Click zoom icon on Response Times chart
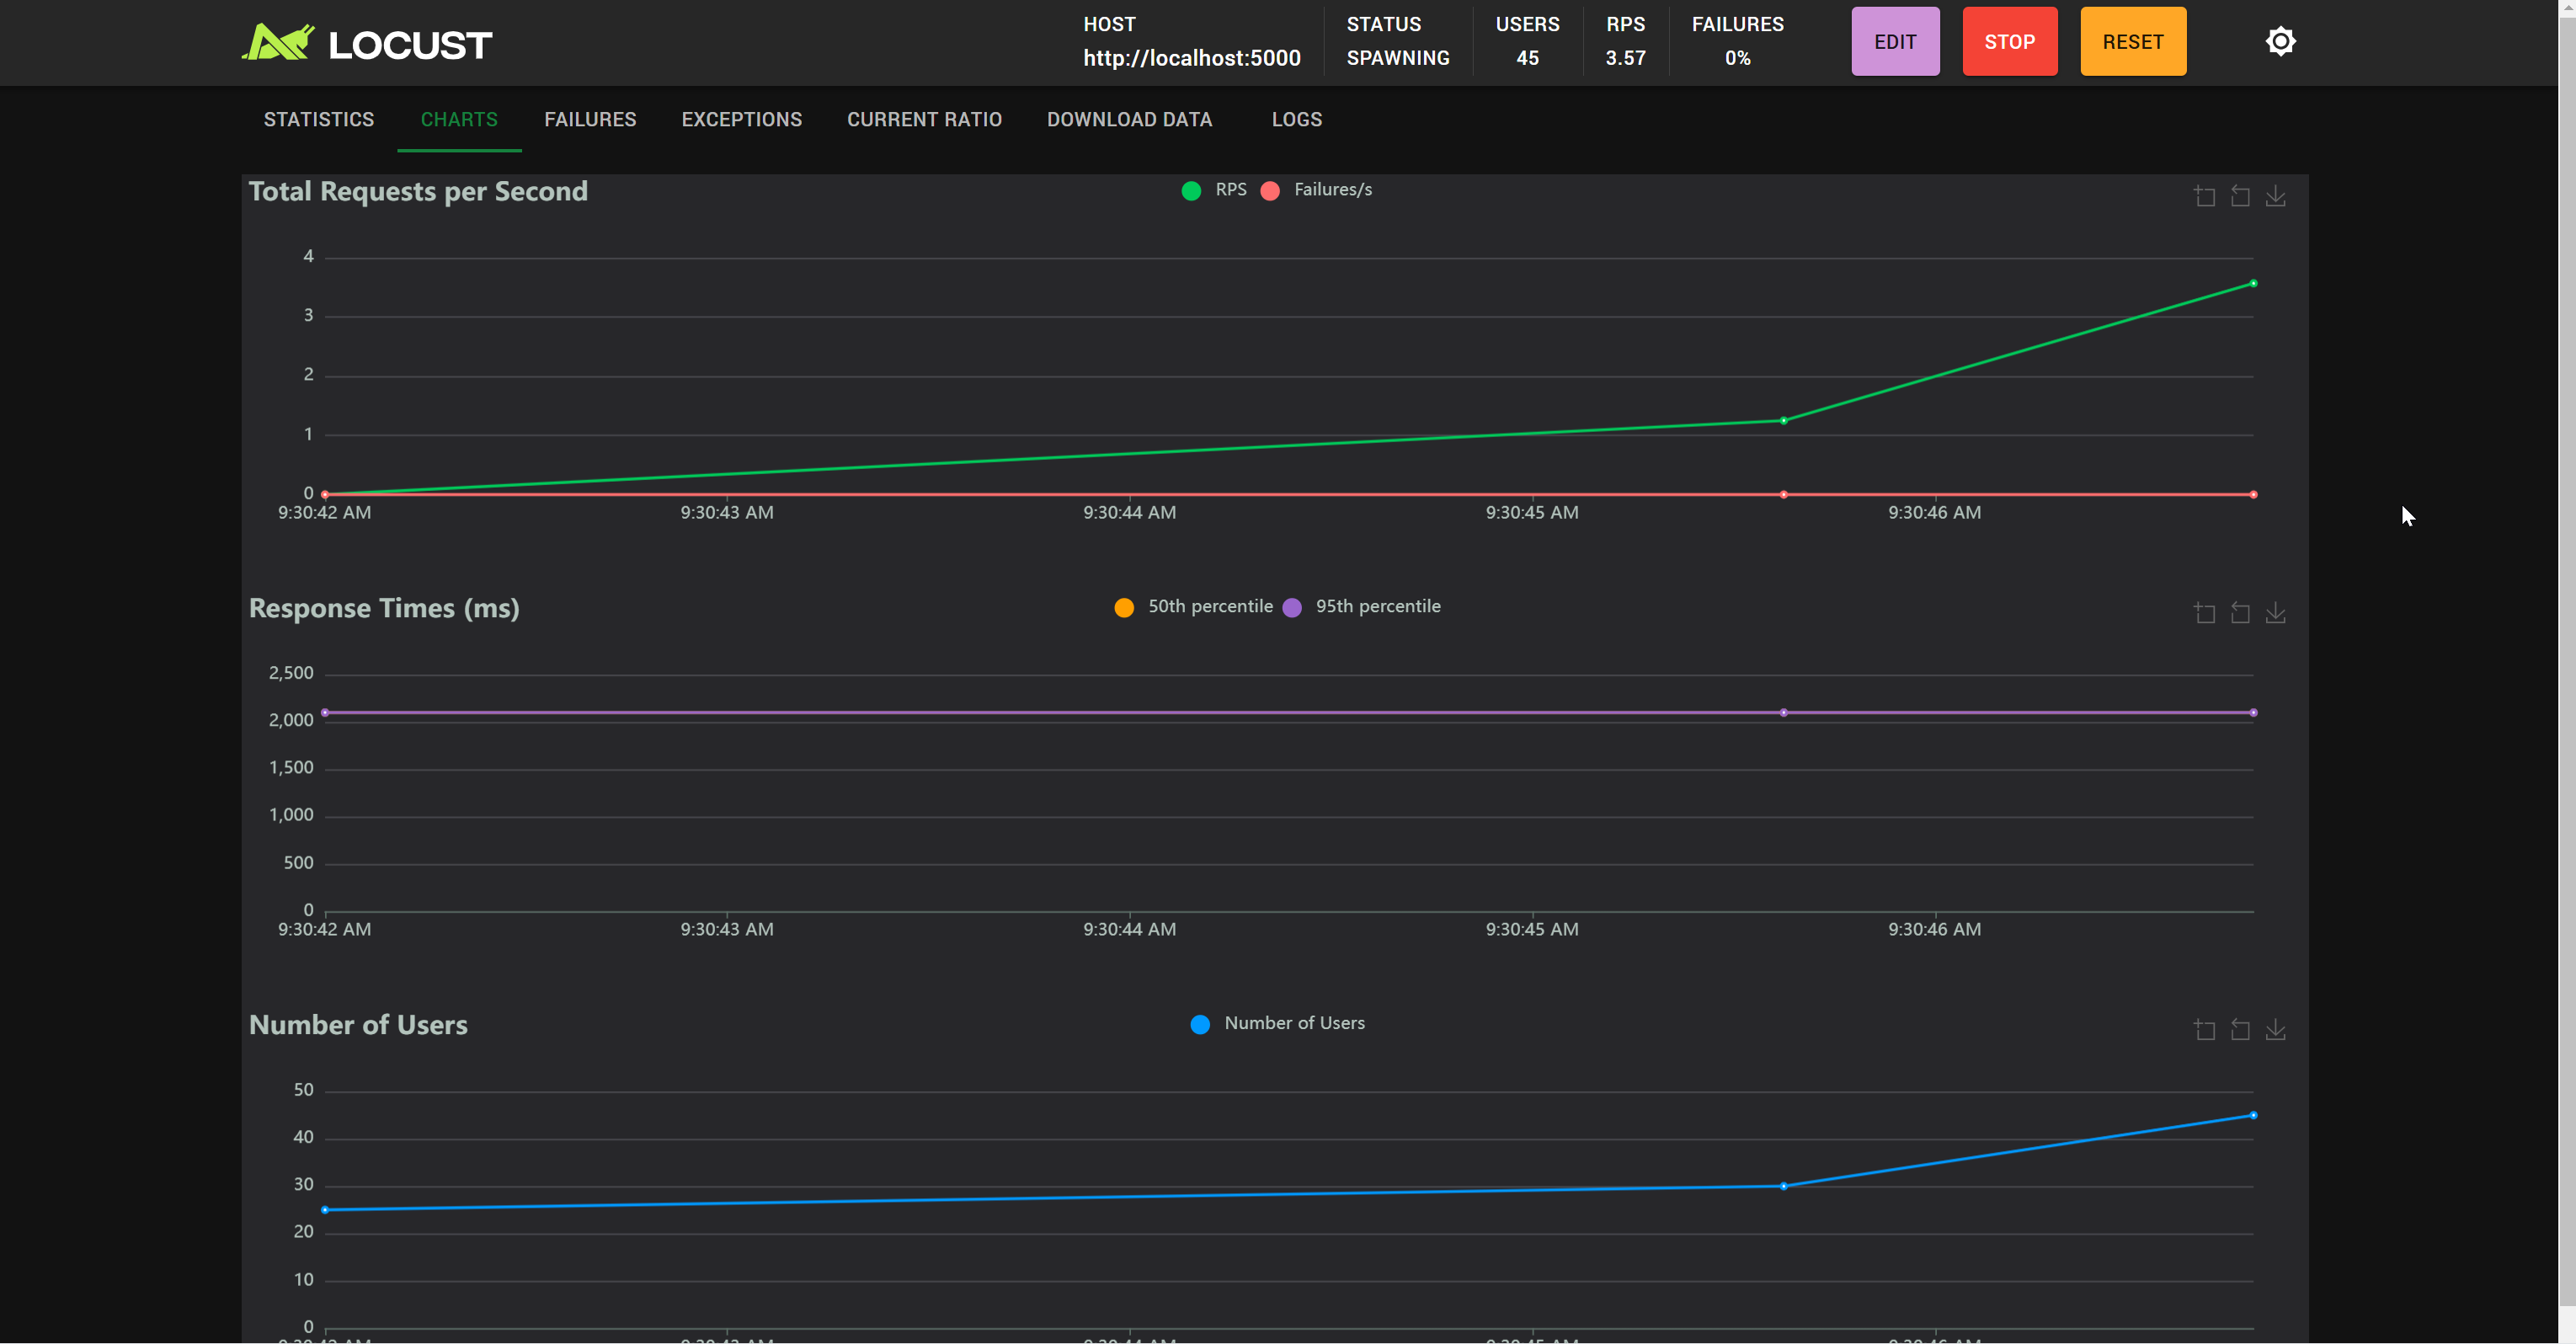 (x=2204, y=613)
